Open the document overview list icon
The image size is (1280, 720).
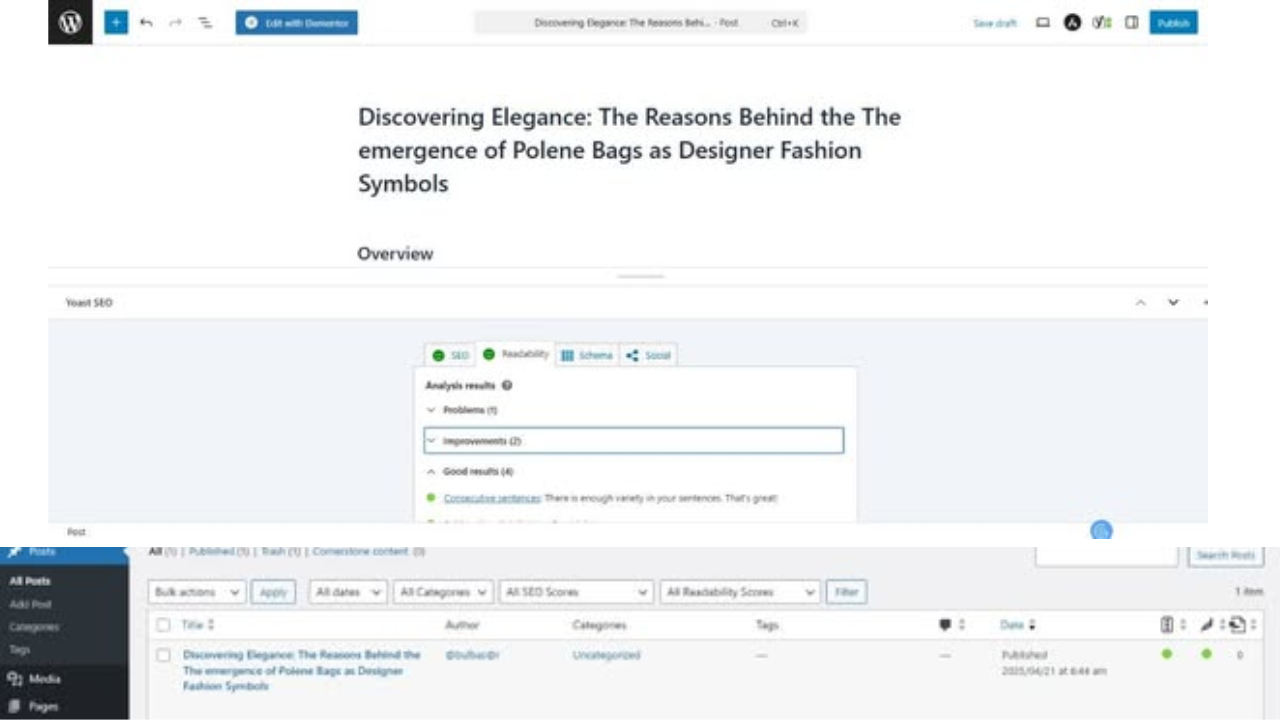pyautogui.click(x=205, y=22)
